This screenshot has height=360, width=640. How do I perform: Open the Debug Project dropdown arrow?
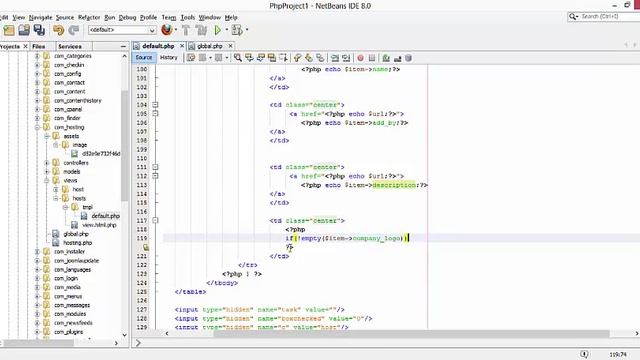[x=247, y=30]
